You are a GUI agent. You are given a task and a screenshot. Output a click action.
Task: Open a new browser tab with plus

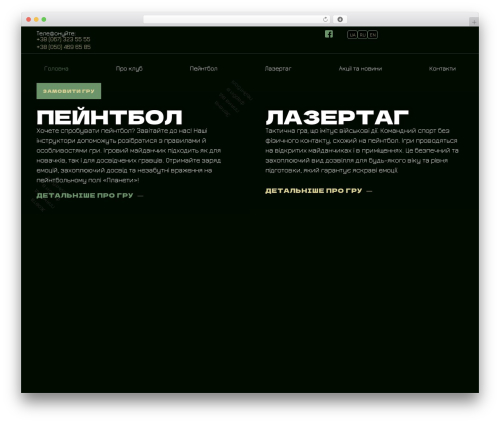(474, 22)
